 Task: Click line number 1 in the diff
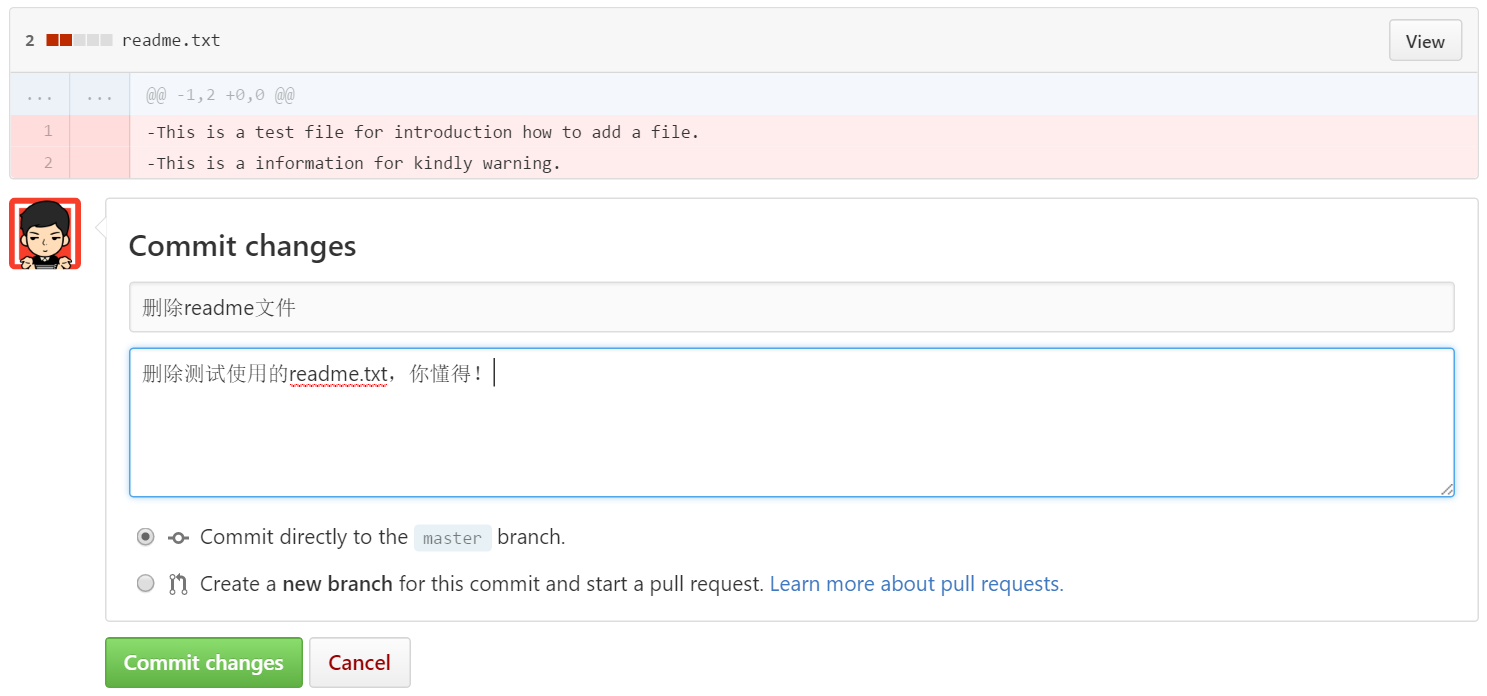coord(48,131)
